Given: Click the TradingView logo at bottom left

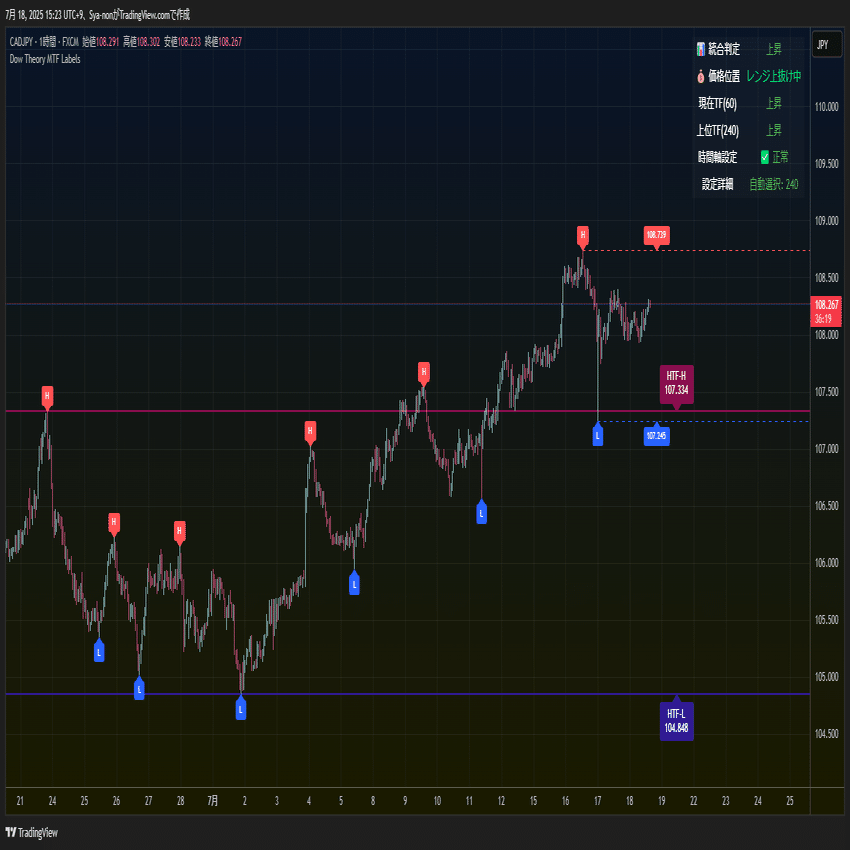Looking at the screenshot, I should pyautogui.click(x=32, y=832).
